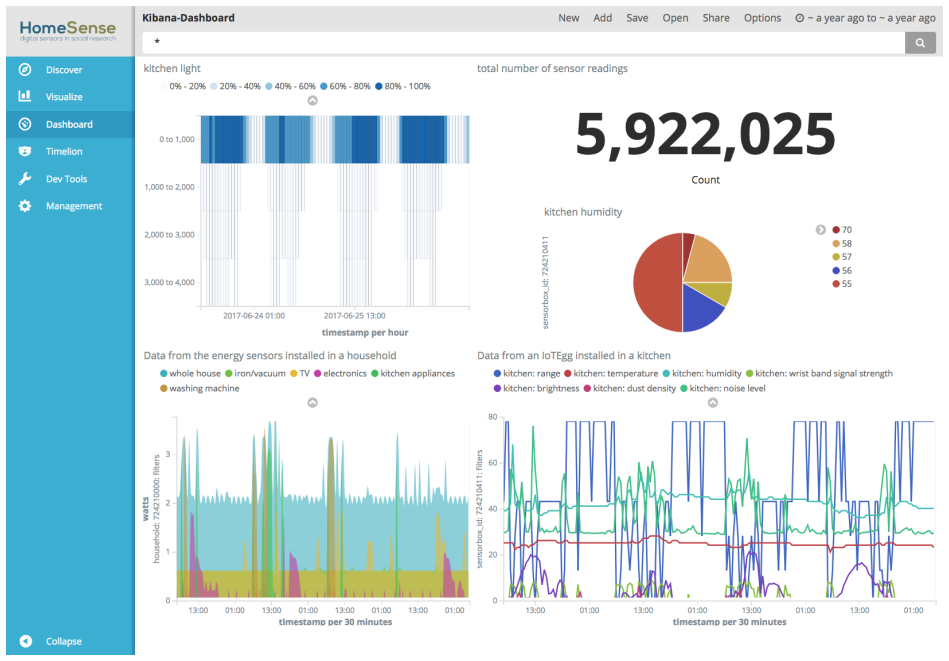Click the Dev Tools wrench icon
Image resolution: width=949 pixels, height=661 pixels.
point(25,179)
